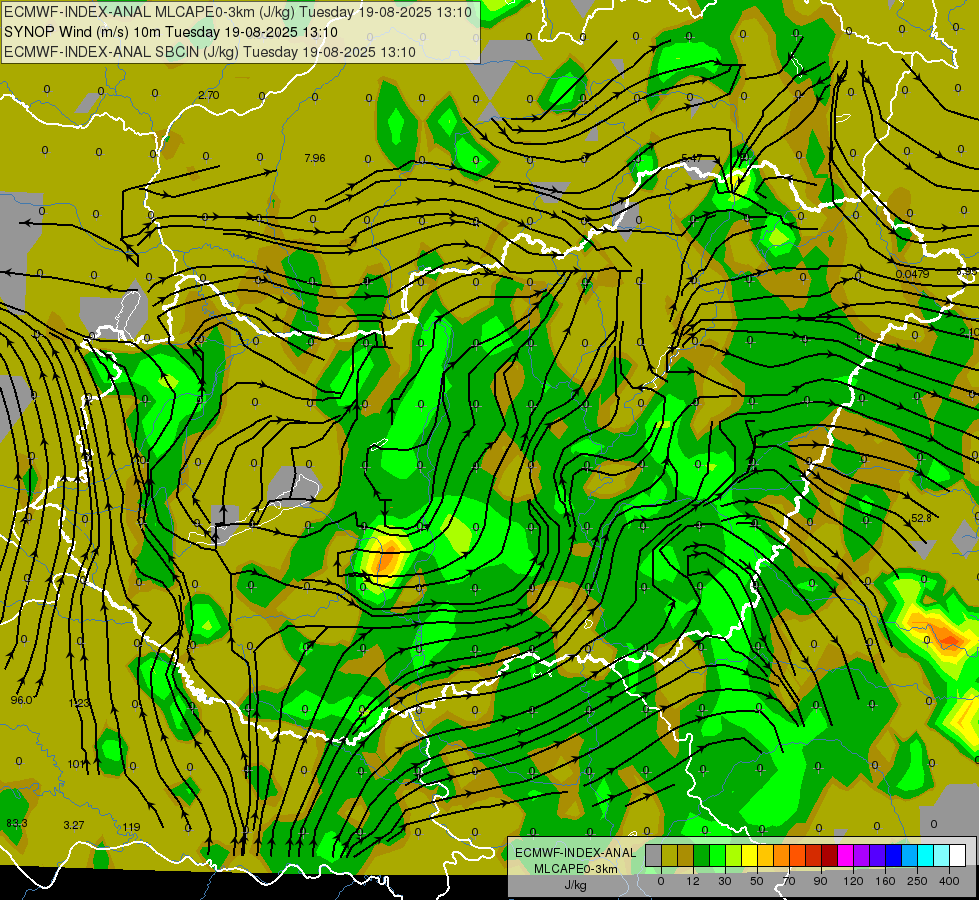Click the SBCIN title line at top
Screen dimensions: 979x900
tap(210, 52)
